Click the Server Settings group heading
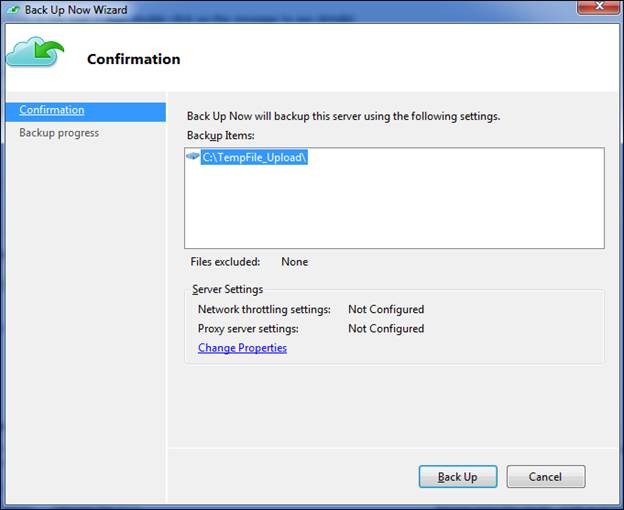The image size is (624, 510). click(228, 290)
